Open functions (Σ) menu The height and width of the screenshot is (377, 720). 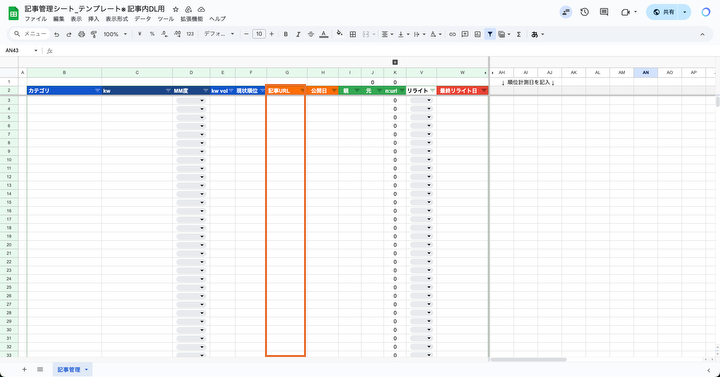click(x=518, y=34)
